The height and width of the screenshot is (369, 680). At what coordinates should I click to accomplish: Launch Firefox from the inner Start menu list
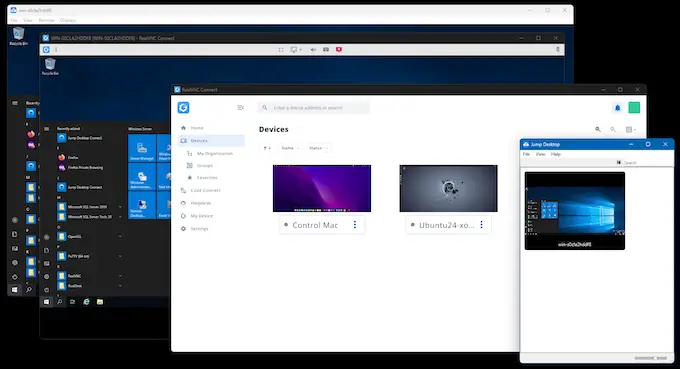click(69, 157)
